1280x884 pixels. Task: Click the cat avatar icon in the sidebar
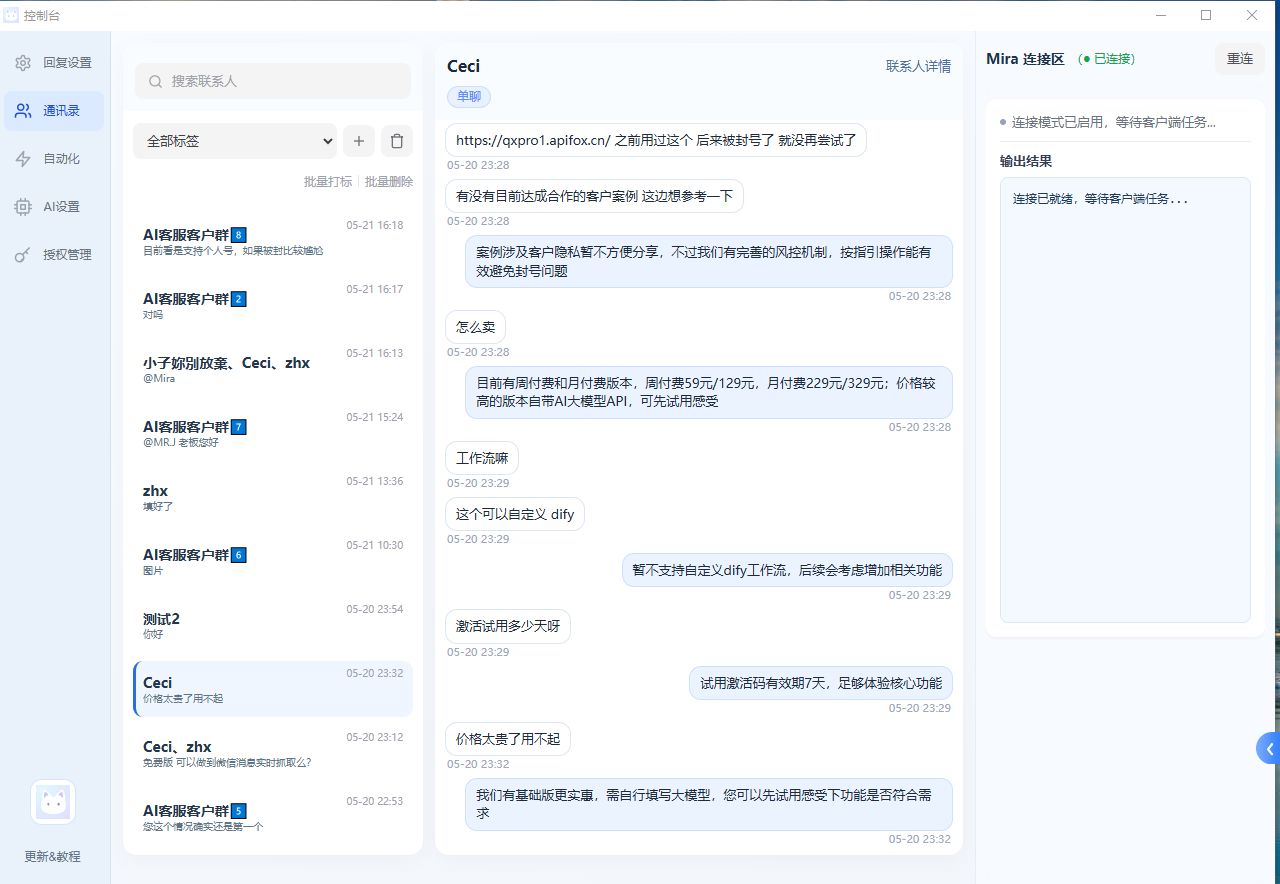pos(53,802)
